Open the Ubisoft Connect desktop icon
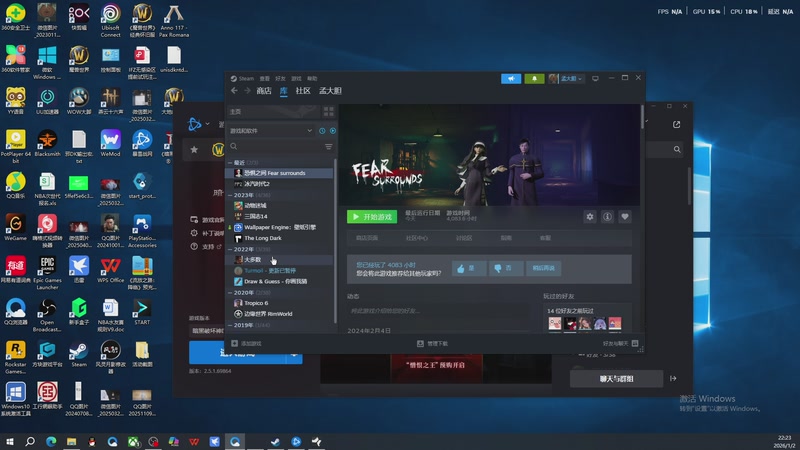Viewport: 800px width, 450px height. (110, 20)
